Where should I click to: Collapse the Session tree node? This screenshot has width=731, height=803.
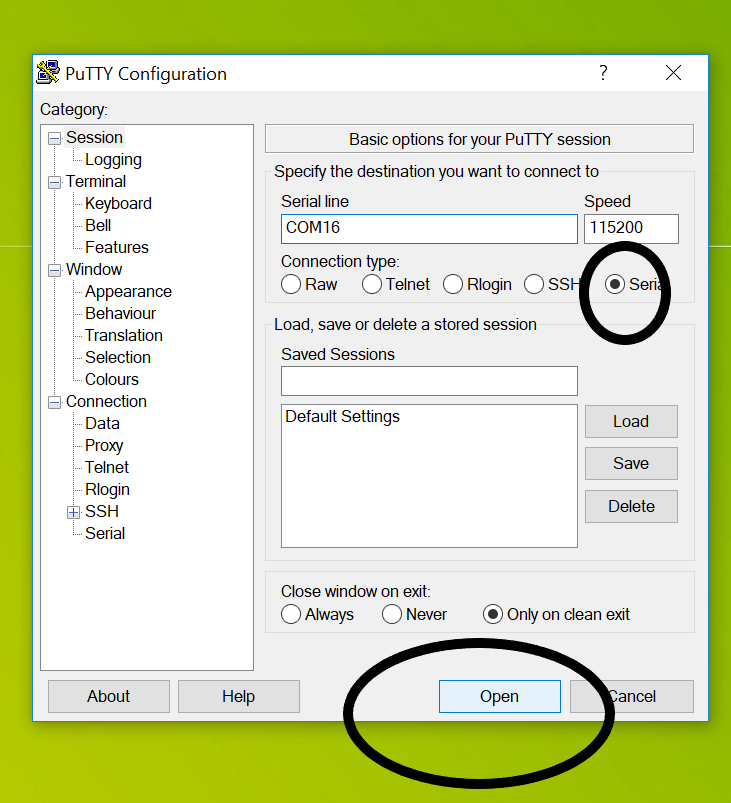[x=54, y=138]
